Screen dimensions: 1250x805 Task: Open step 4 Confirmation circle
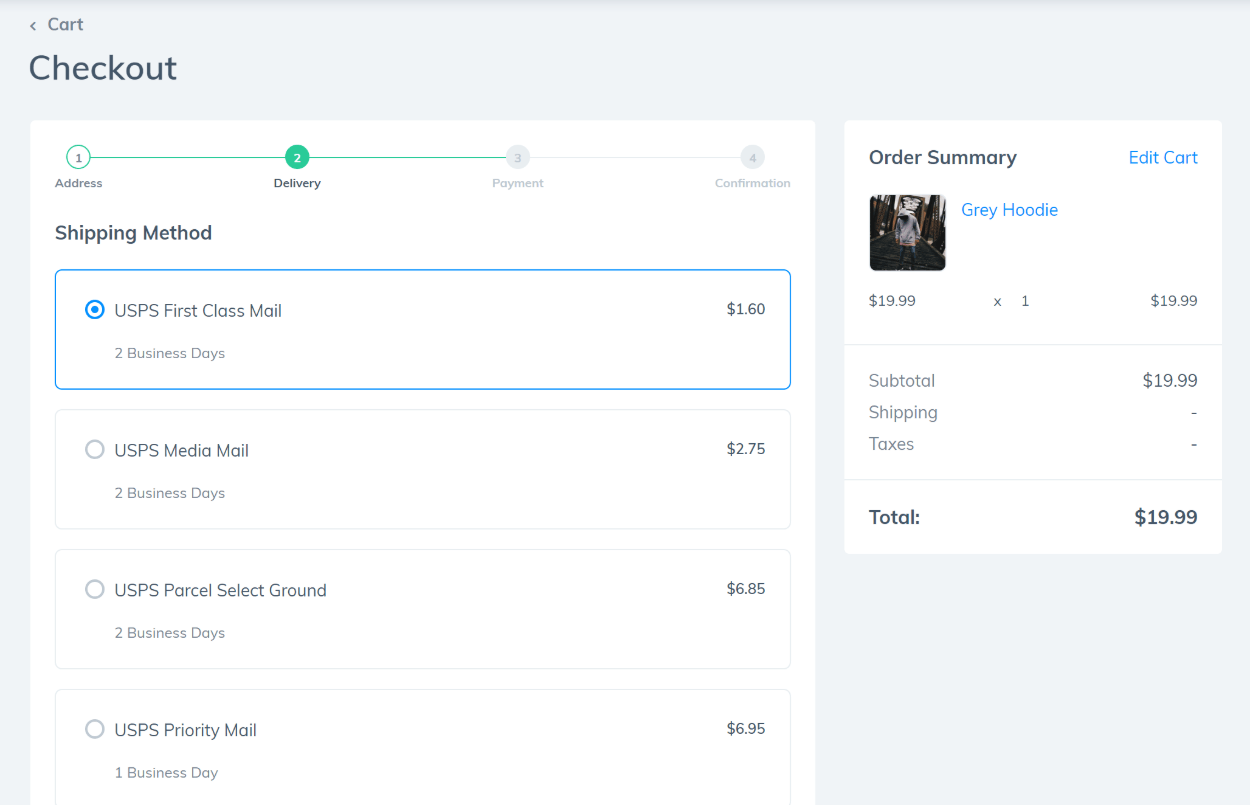(752, 157)
